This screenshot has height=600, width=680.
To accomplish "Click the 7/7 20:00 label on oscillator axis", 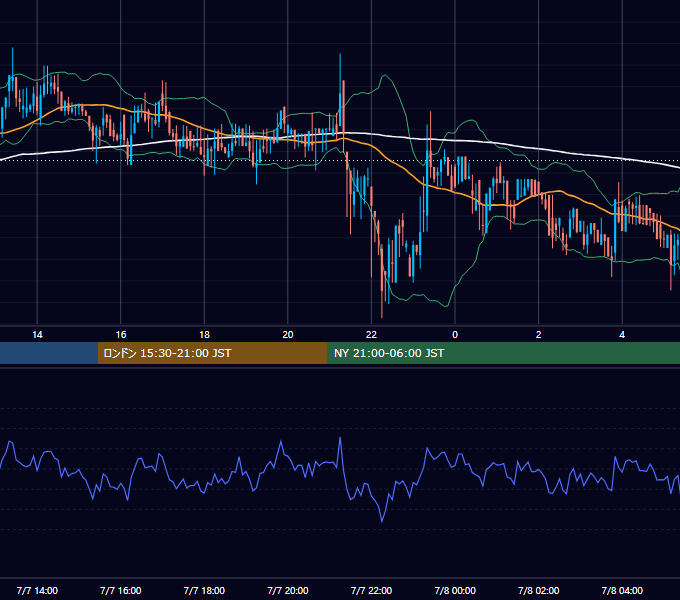I will click(x=288, y=590).
